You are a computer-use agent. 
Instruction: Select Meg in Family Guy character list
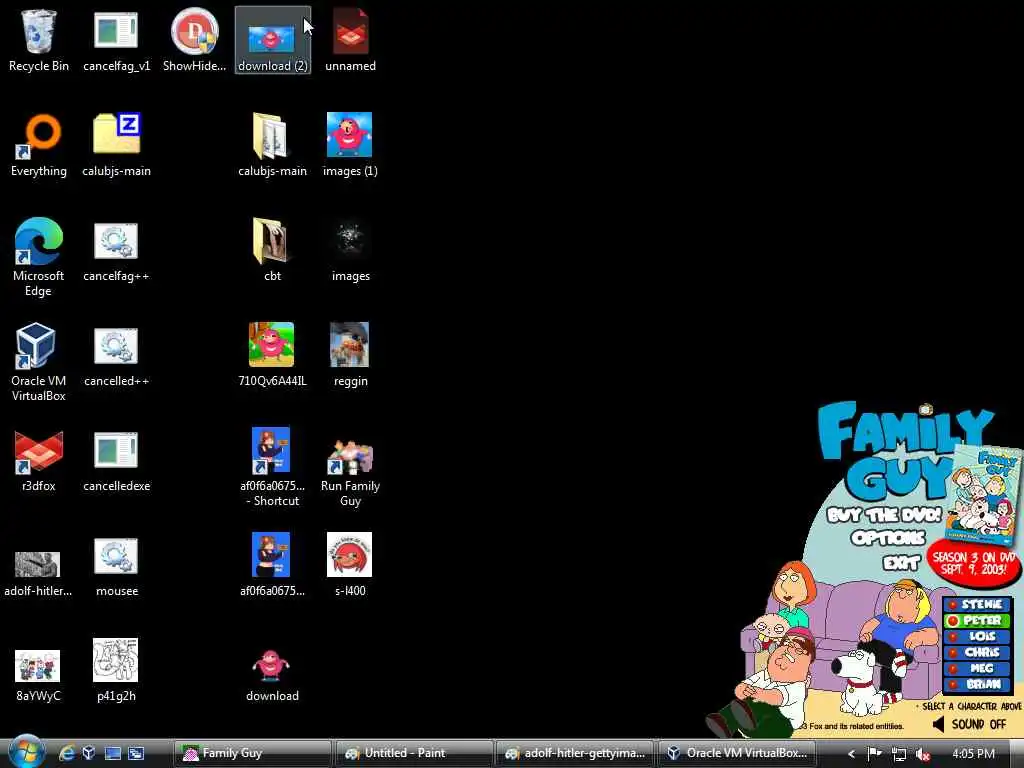[x=976, y=668]
